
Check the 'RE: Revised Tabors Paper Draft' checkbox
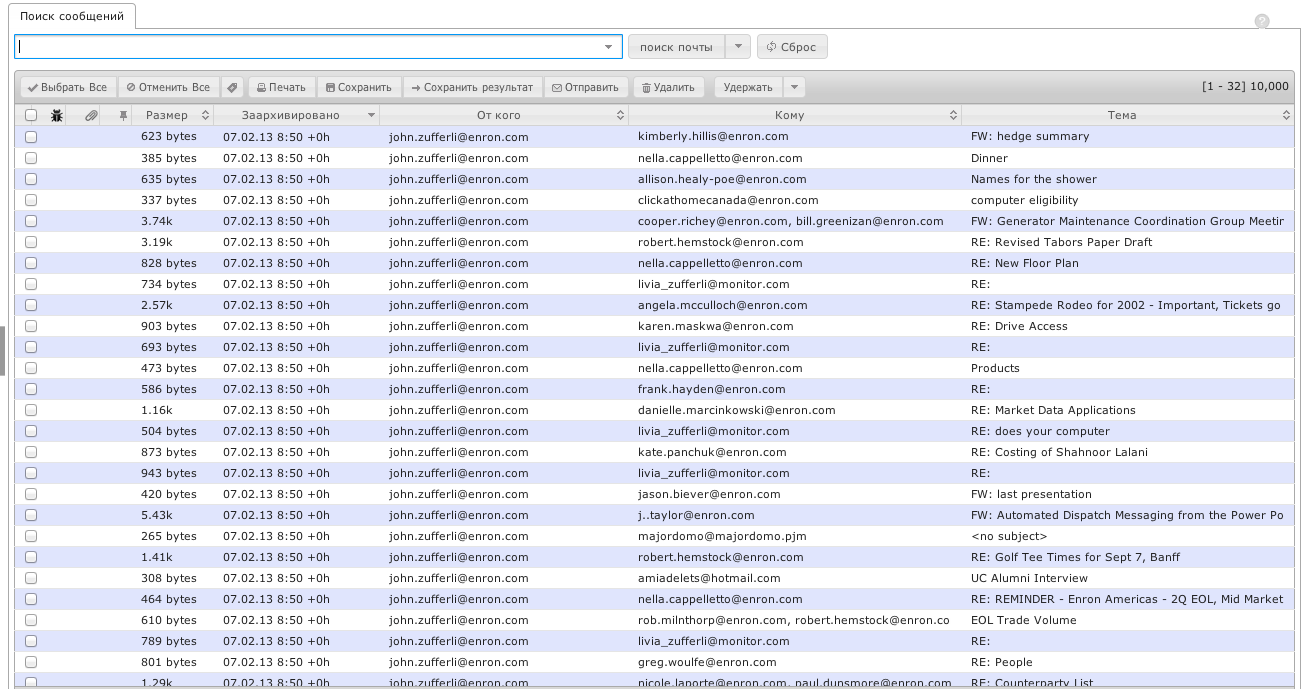coord(31,242)
